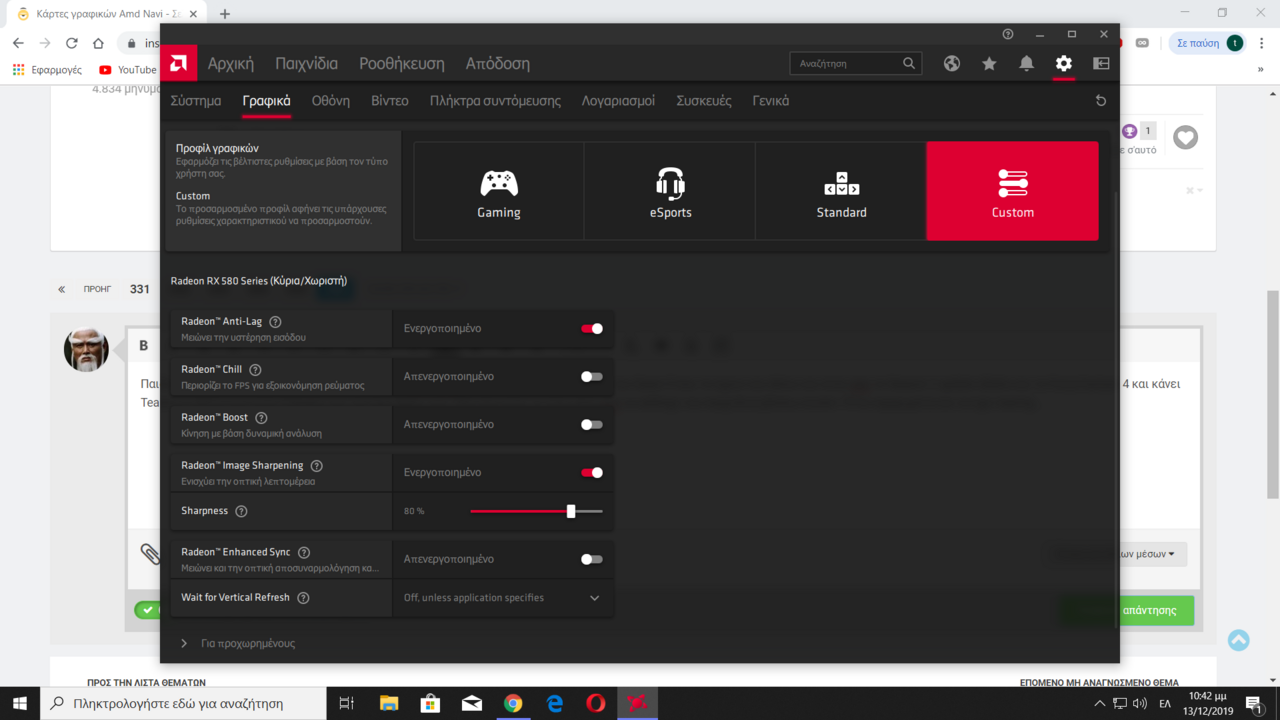Open the AMD Radeon taskbar icon
Screen dimensions: 1280x720
[637, 703]
